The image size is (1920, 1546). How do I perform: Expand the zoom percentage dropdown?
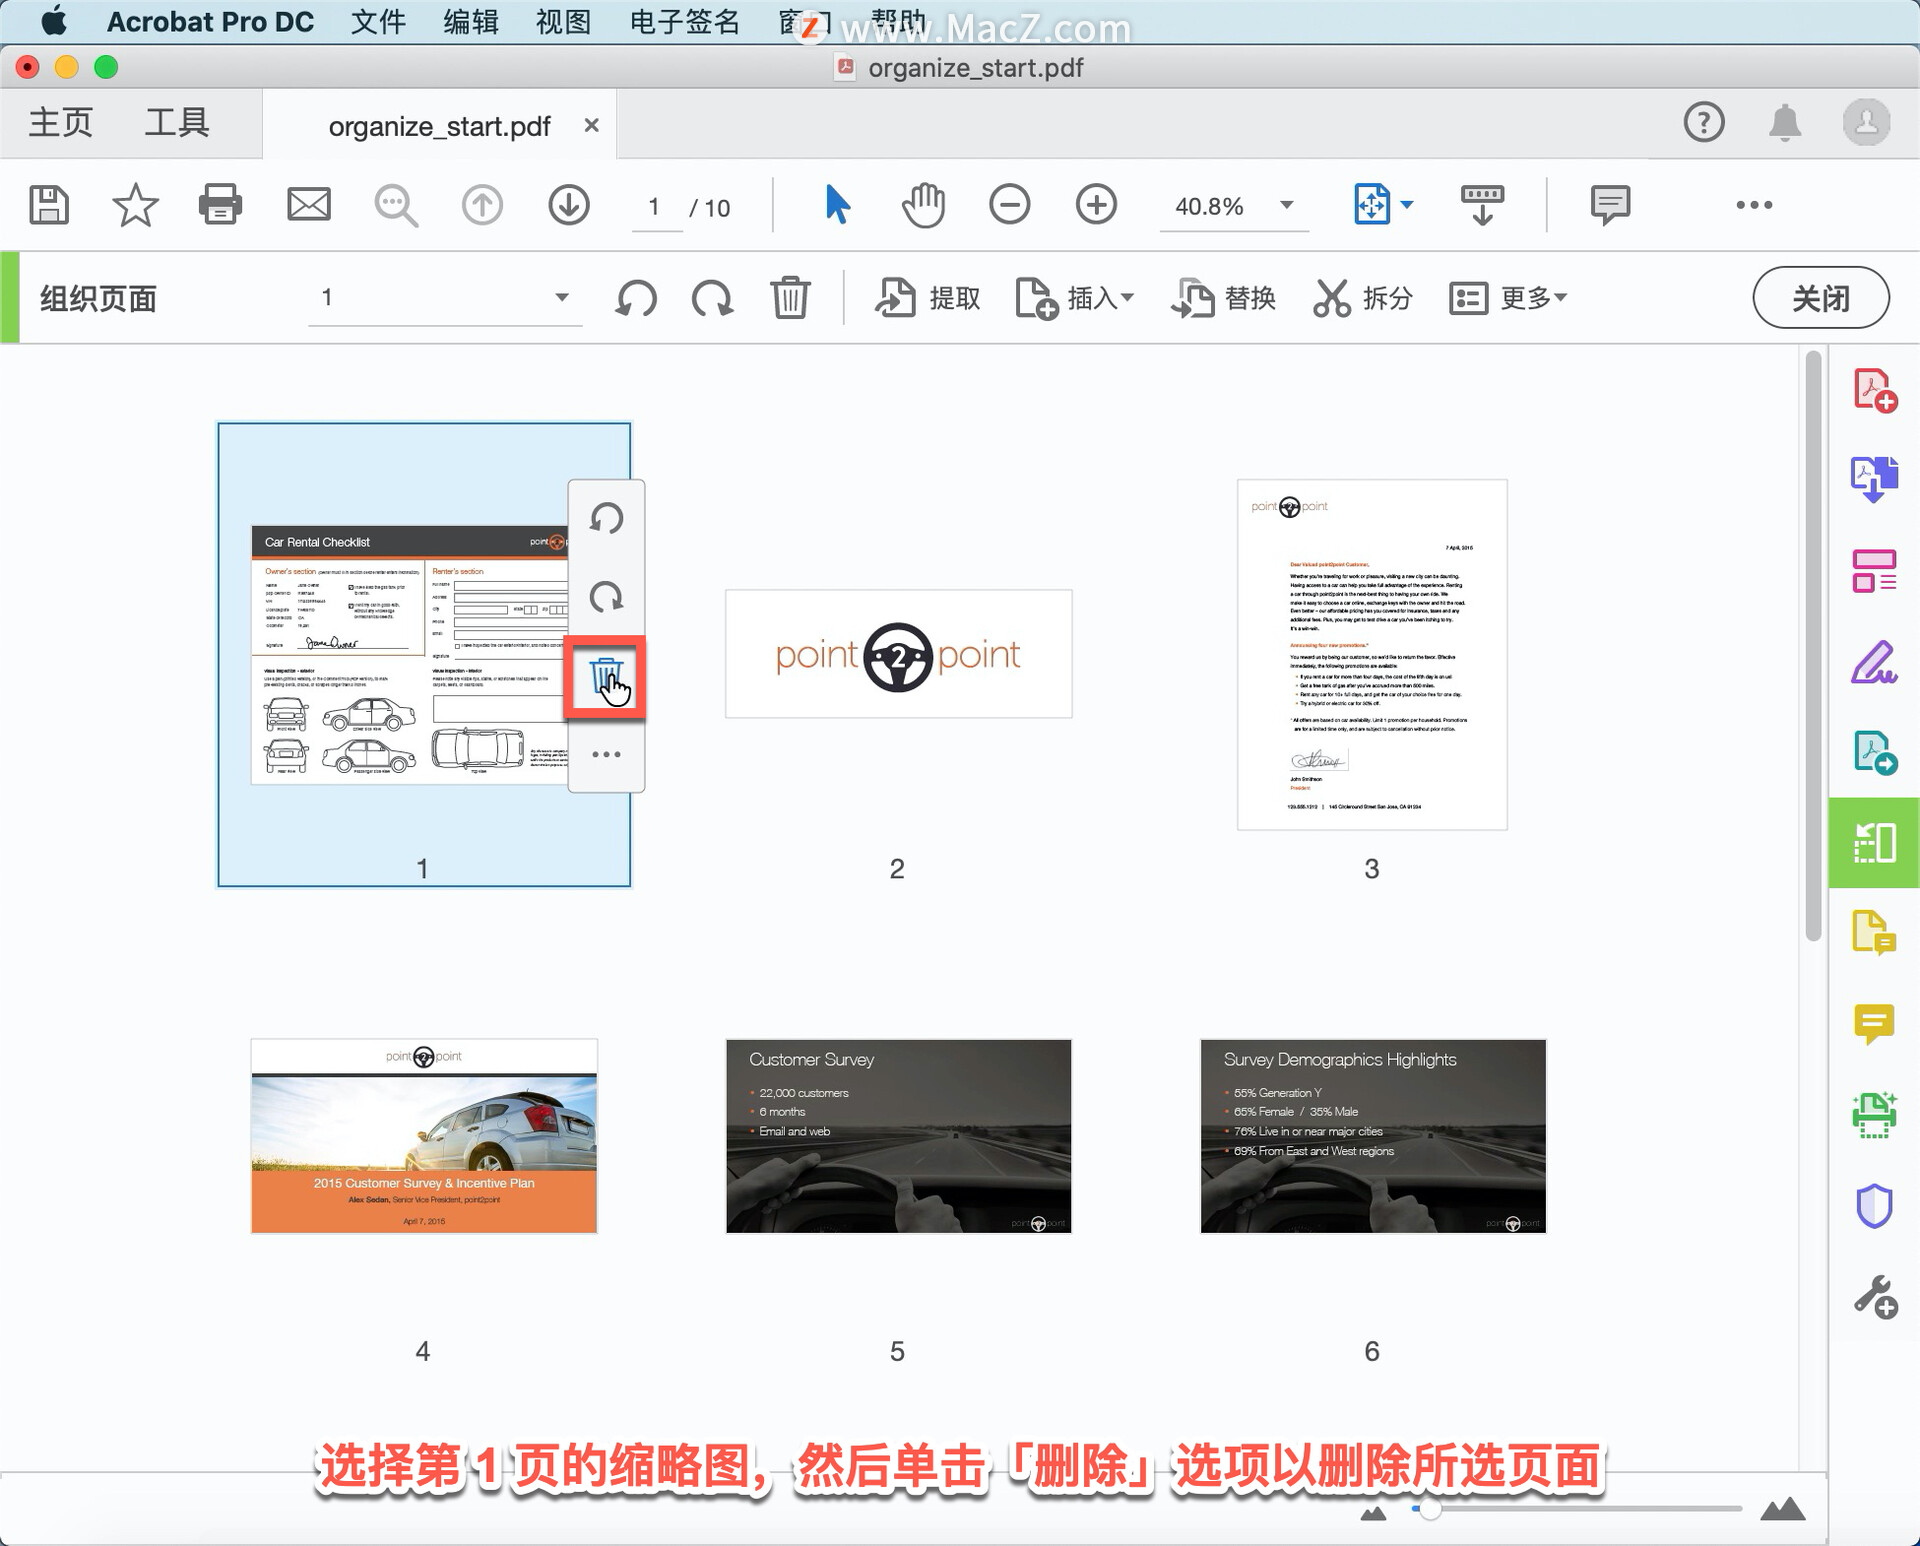1287,205
